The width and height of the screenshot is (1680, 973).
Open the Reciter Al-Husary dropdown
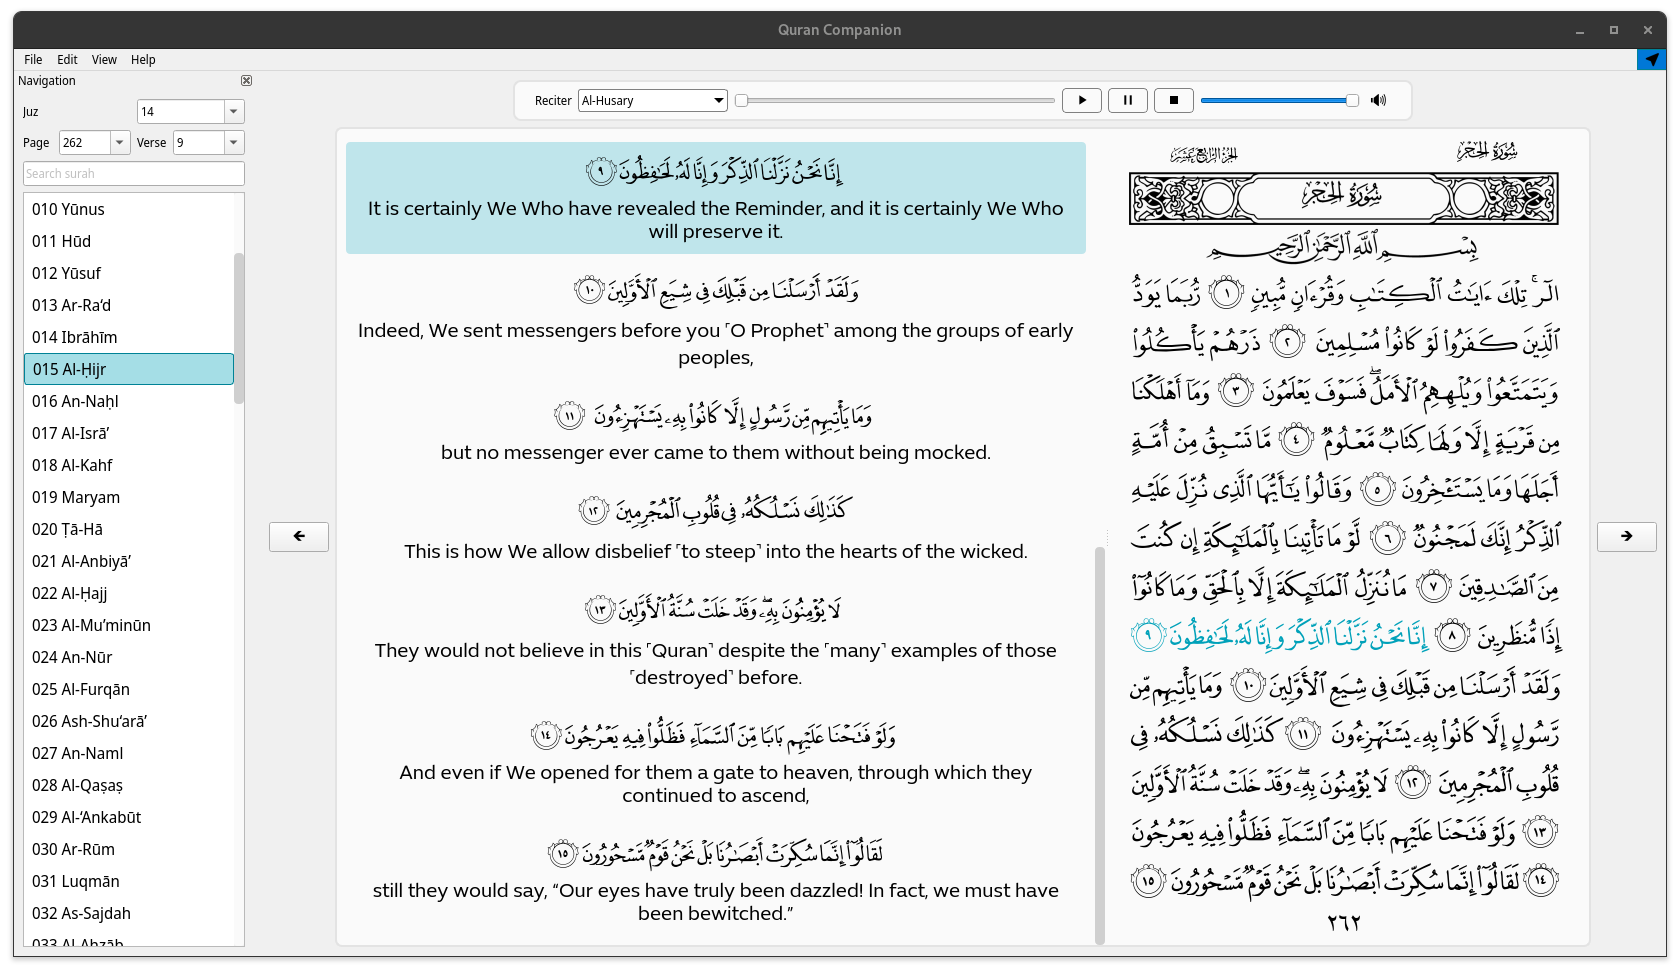(x=652, y=100)
